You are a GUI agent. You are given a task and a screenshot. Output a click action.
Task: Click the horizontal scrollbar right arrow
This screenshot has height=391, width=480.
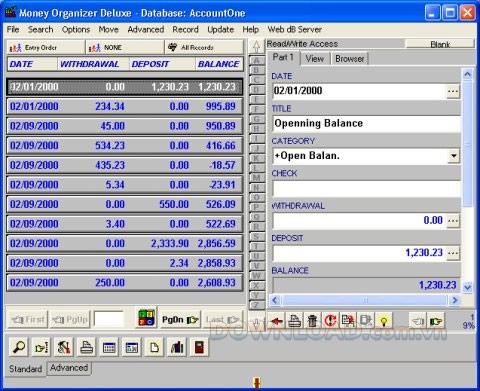coord(455,300)
